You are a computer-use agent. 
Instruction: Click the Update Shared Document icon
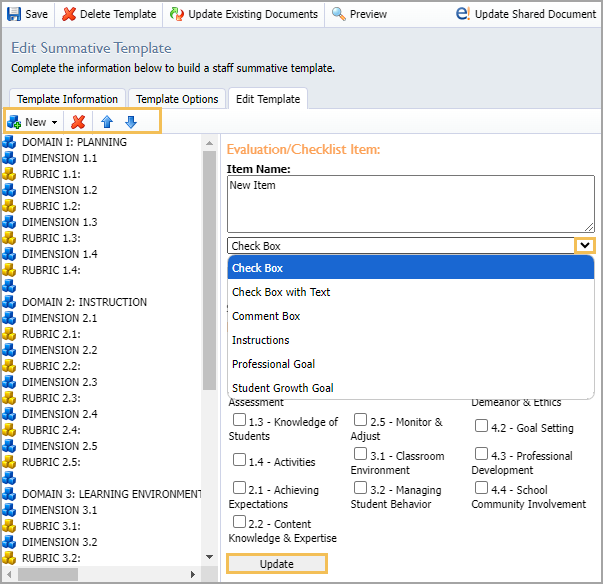pyautogui.click(x=463, y=13)
